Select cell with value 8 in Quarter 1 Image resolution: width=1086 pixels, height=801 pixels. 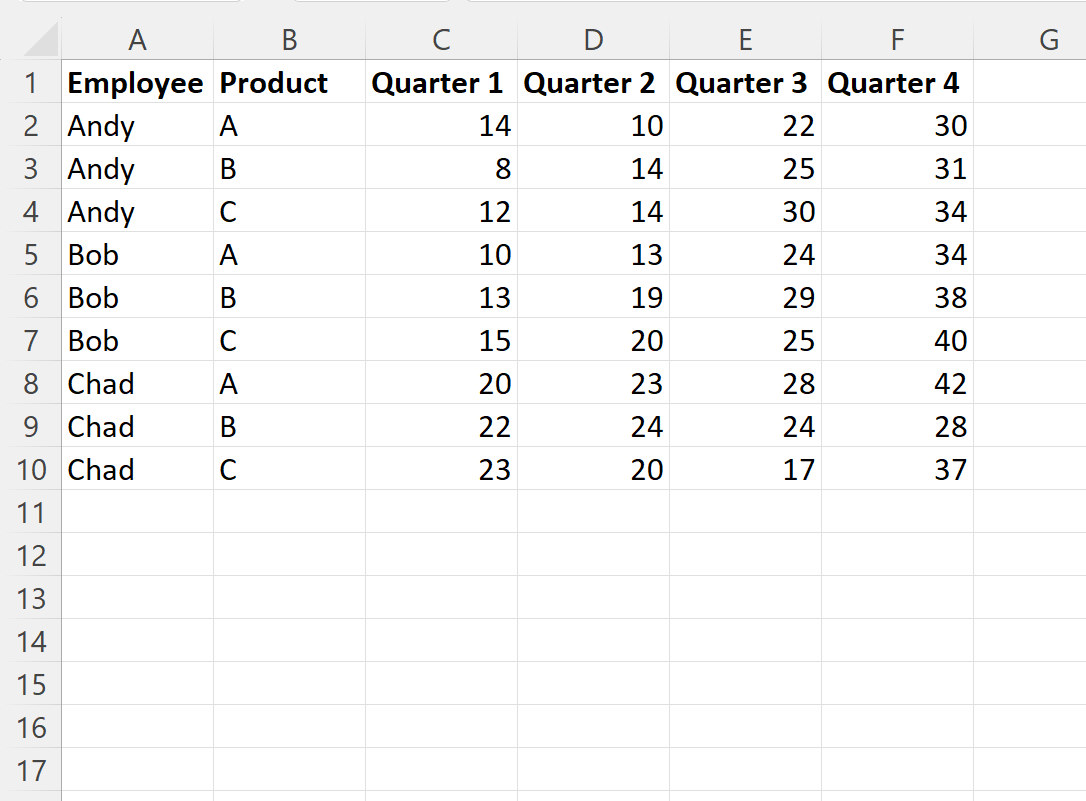[x=441, y=168]
